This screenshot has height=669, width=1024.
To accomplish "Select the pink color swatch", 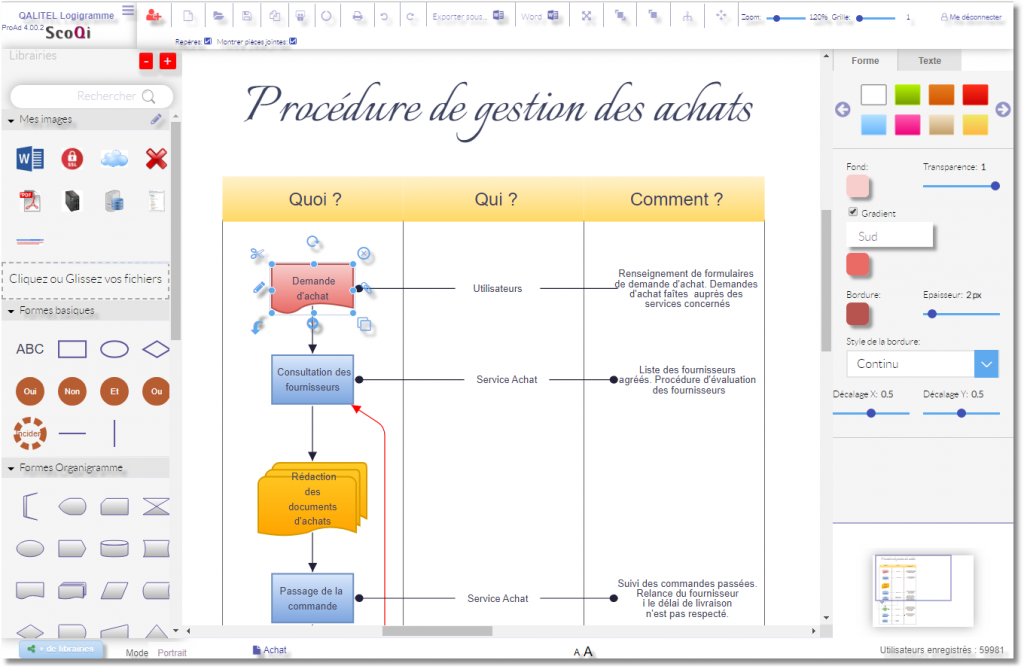I will [x=907, y=125].
